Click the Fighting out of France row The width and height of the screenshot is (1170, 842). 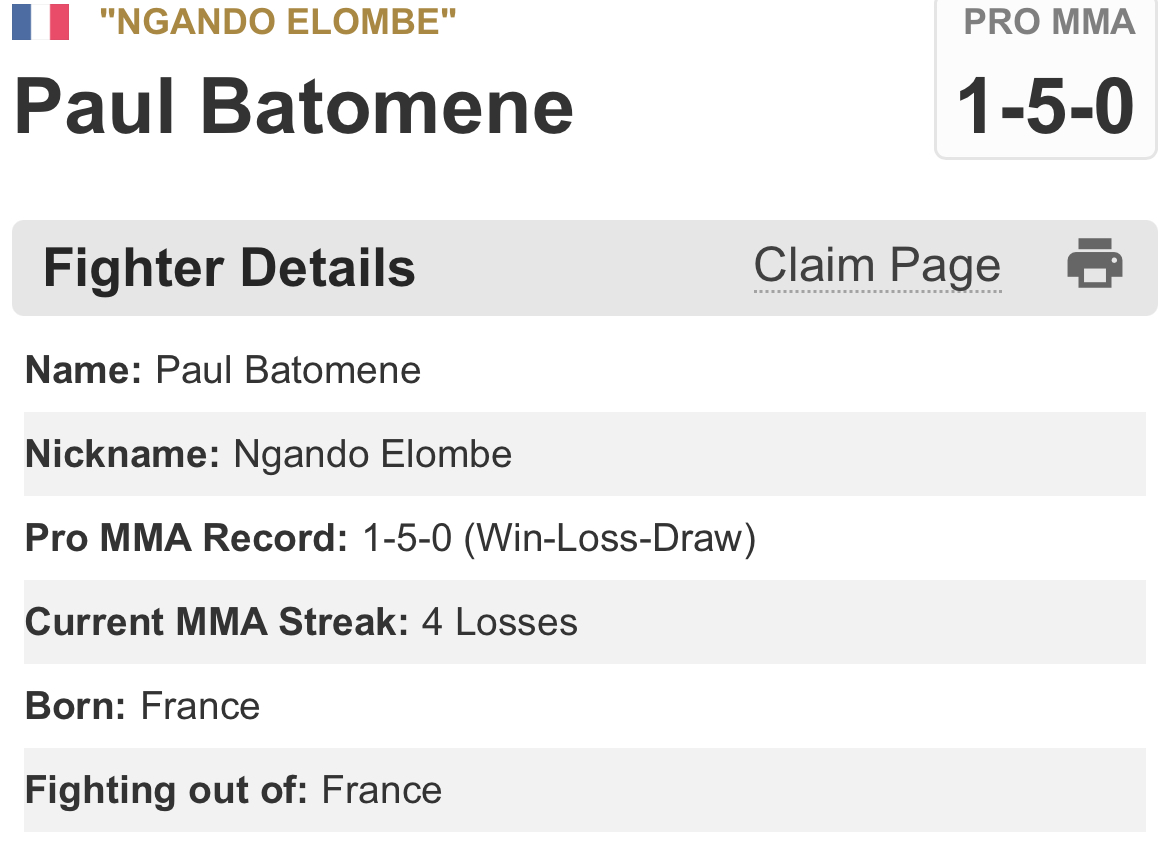pyautogui.click(x=584, y=791)
